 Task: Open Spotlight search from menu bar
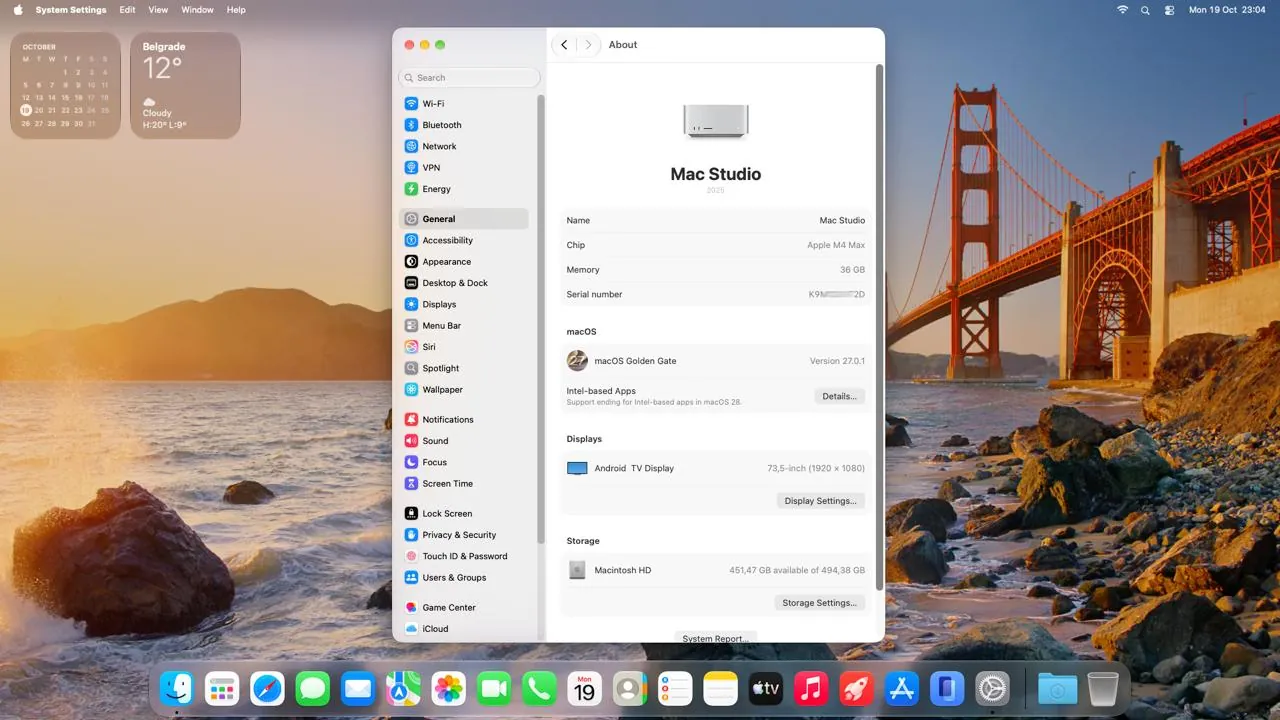pos(1145,10)
